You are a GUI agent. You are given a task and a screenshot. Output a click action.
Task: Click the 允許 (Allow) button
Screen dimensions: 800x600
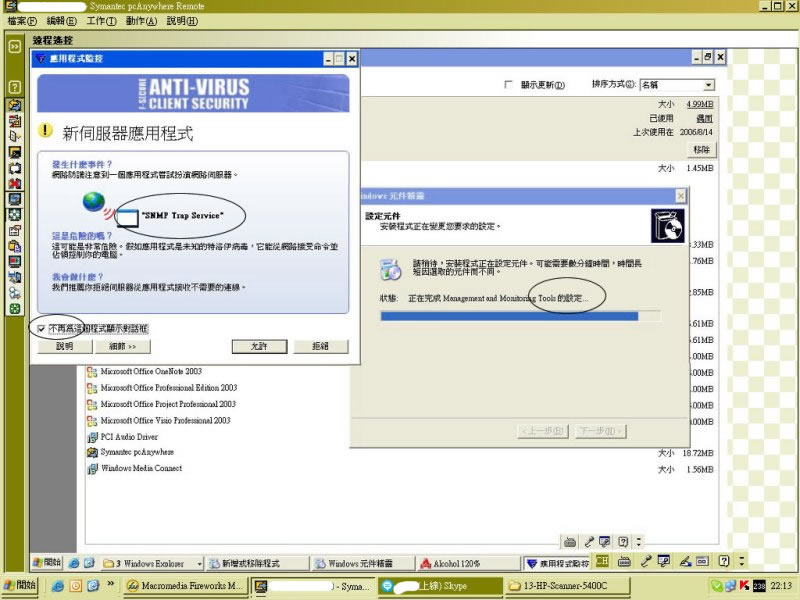point(260,346)
